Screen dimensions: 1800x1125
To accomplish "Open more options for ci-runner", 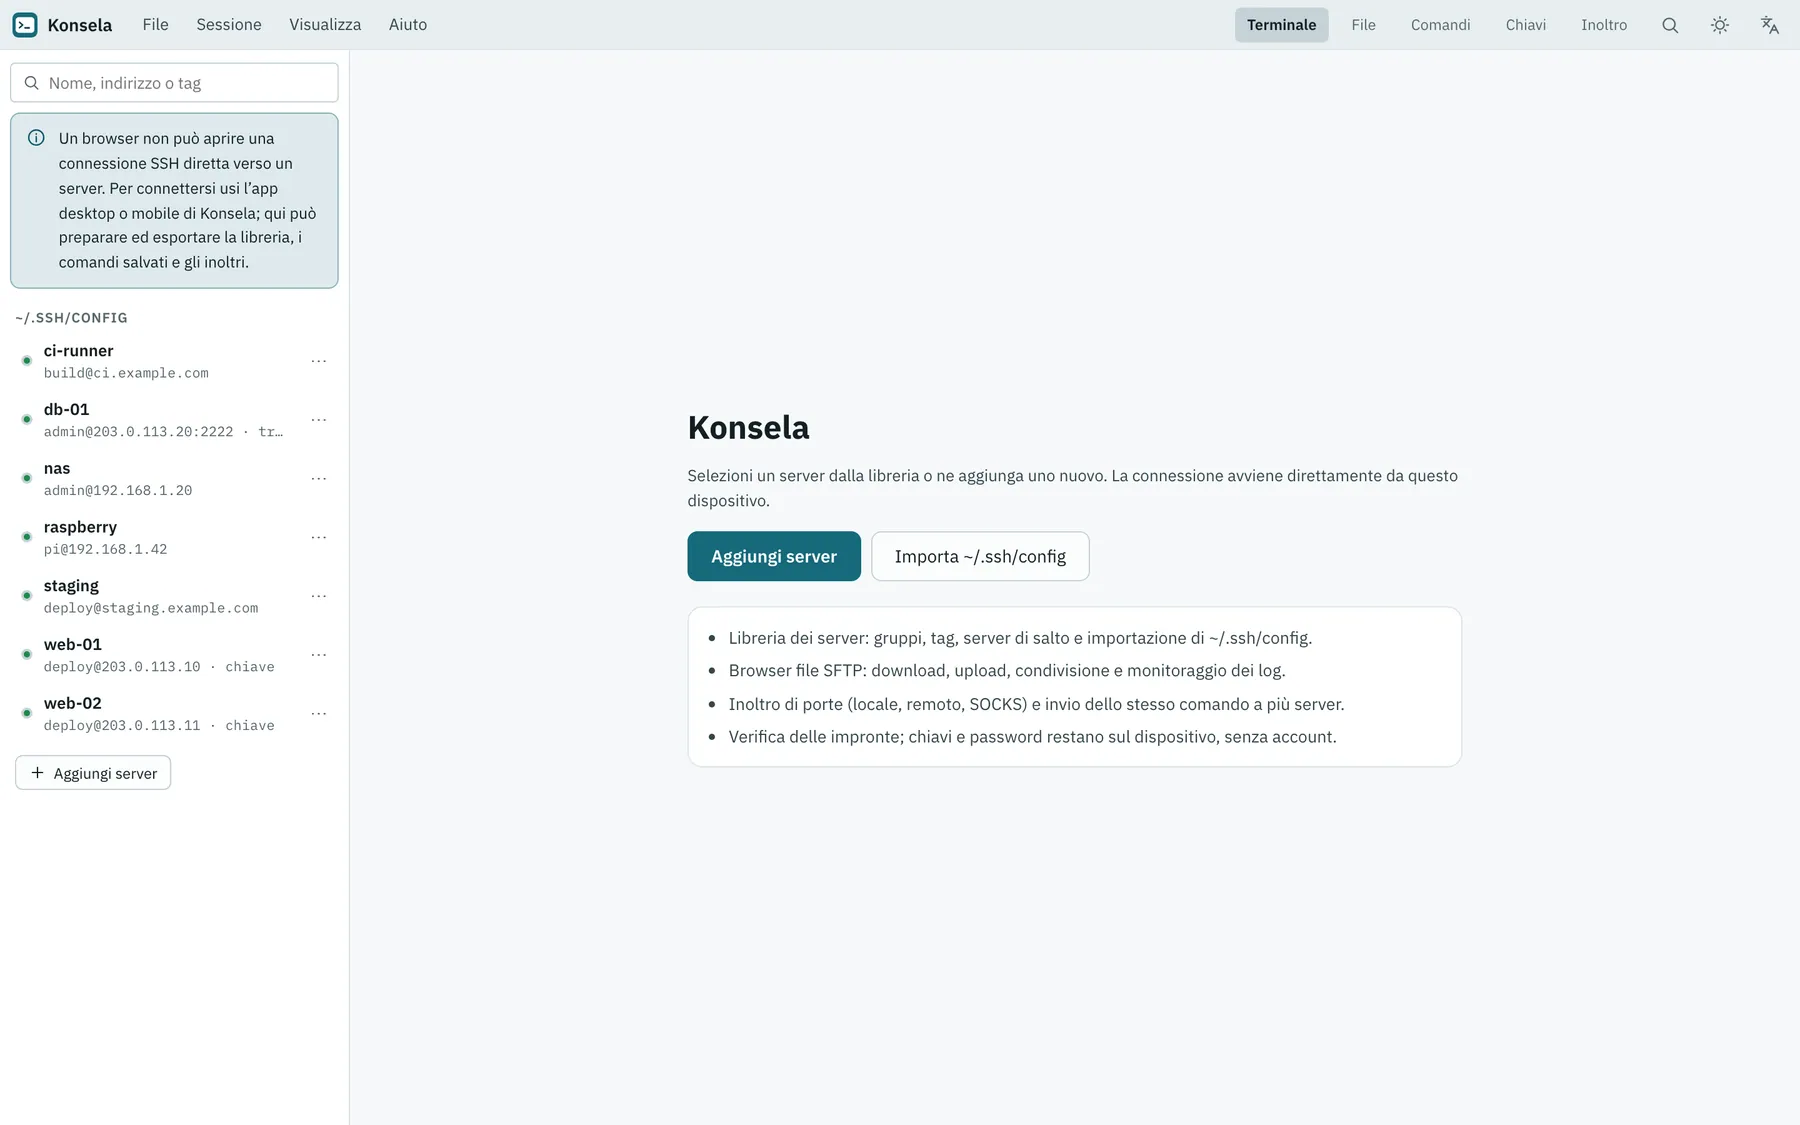I will tap(319, 361).
